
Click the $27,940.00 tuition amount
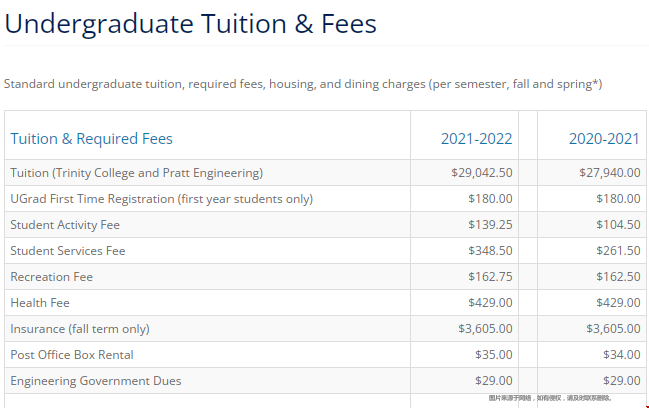609,173
